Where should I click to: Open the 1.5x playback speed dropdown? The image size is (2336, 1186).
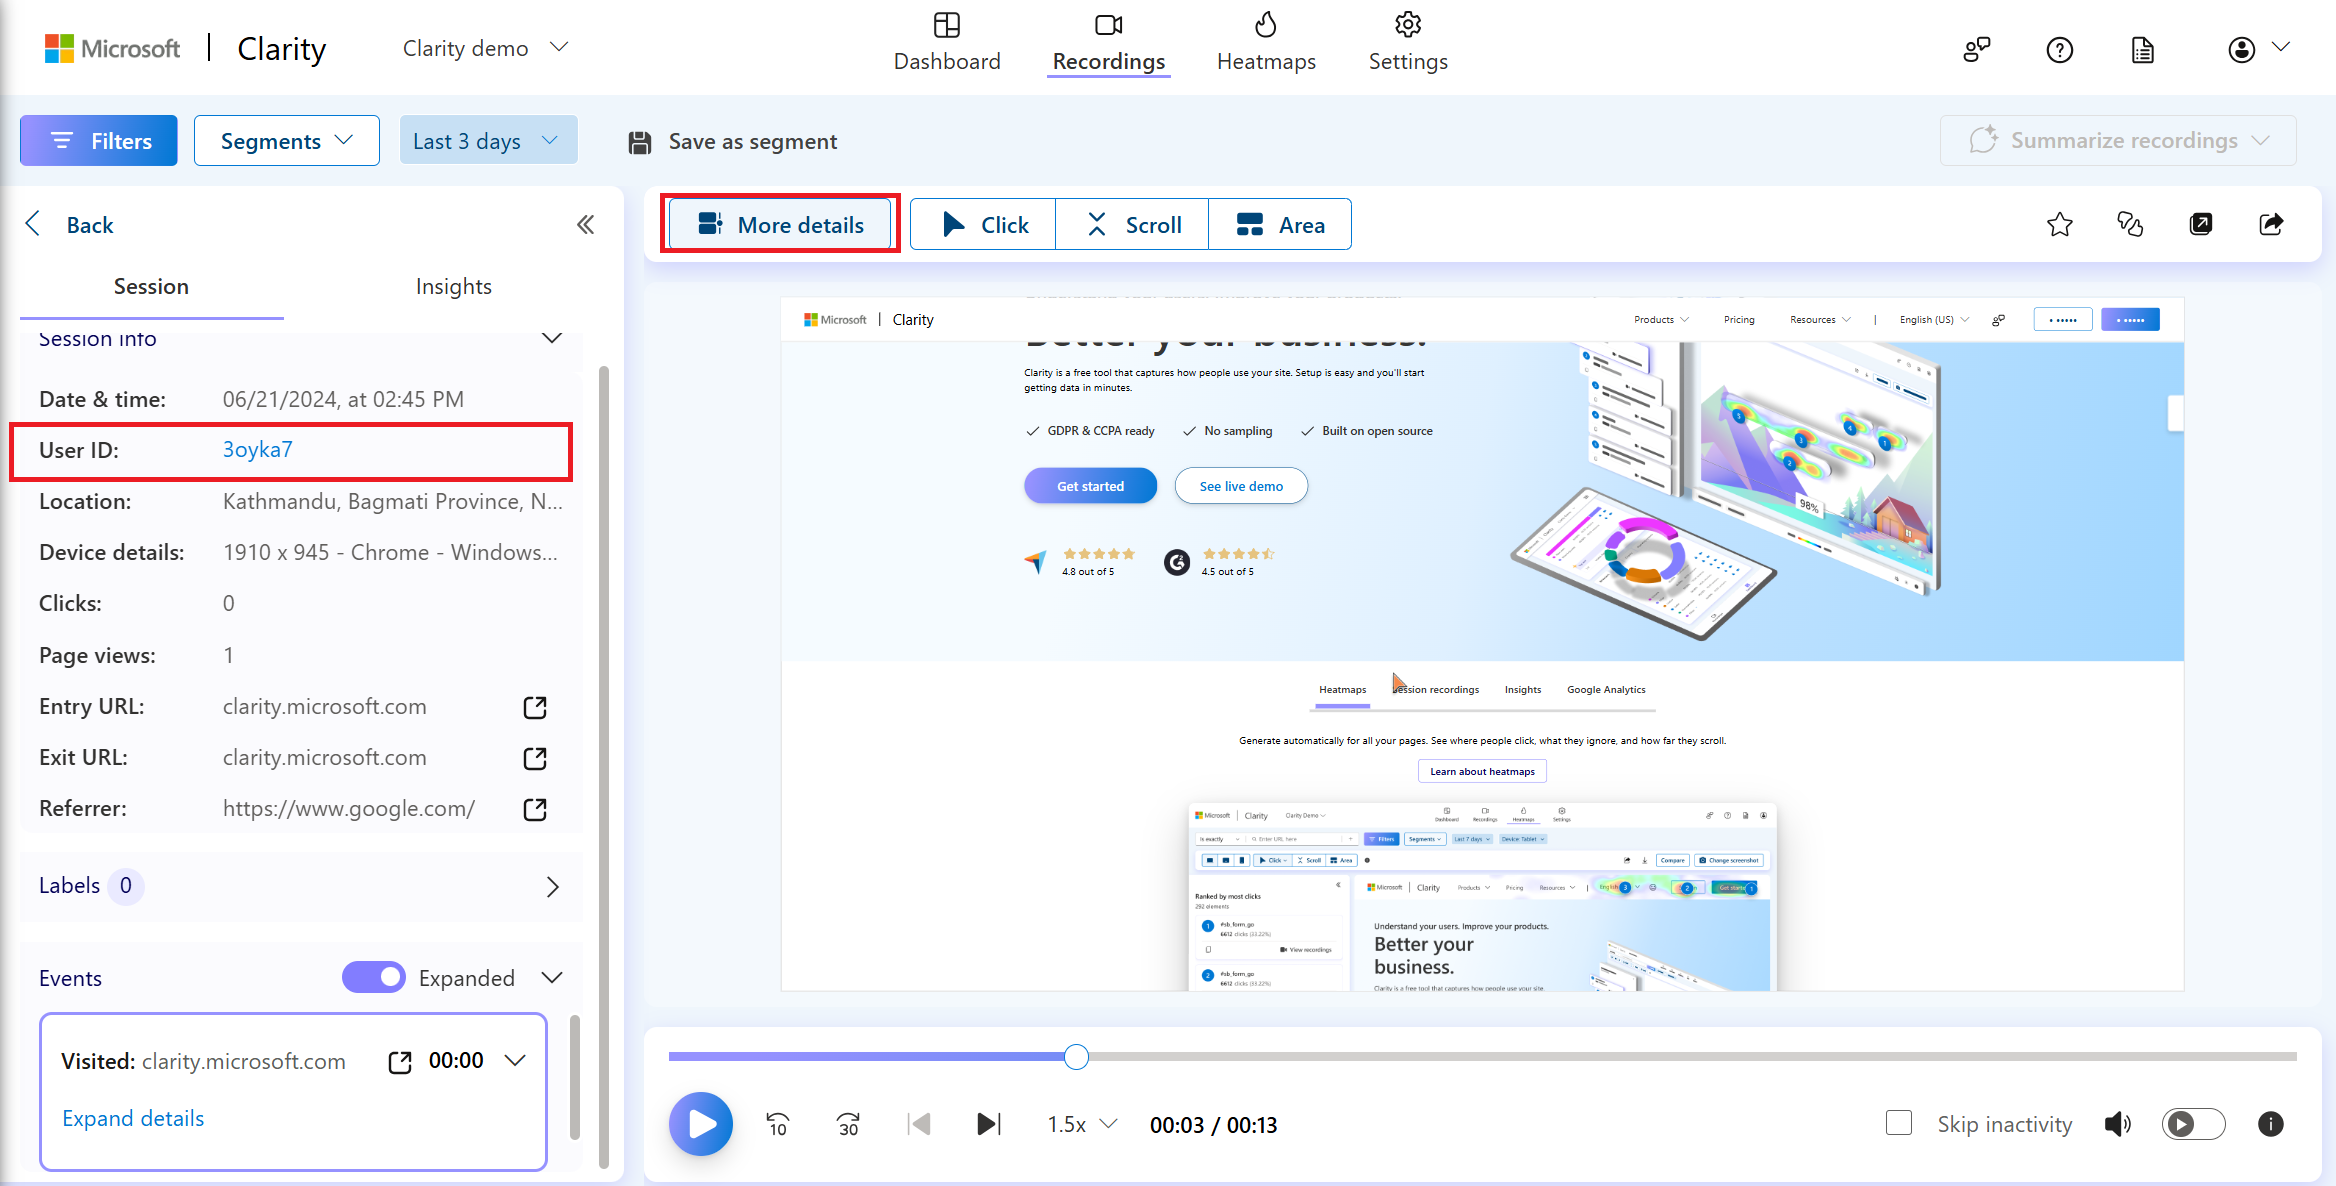click(1081, 1124)
